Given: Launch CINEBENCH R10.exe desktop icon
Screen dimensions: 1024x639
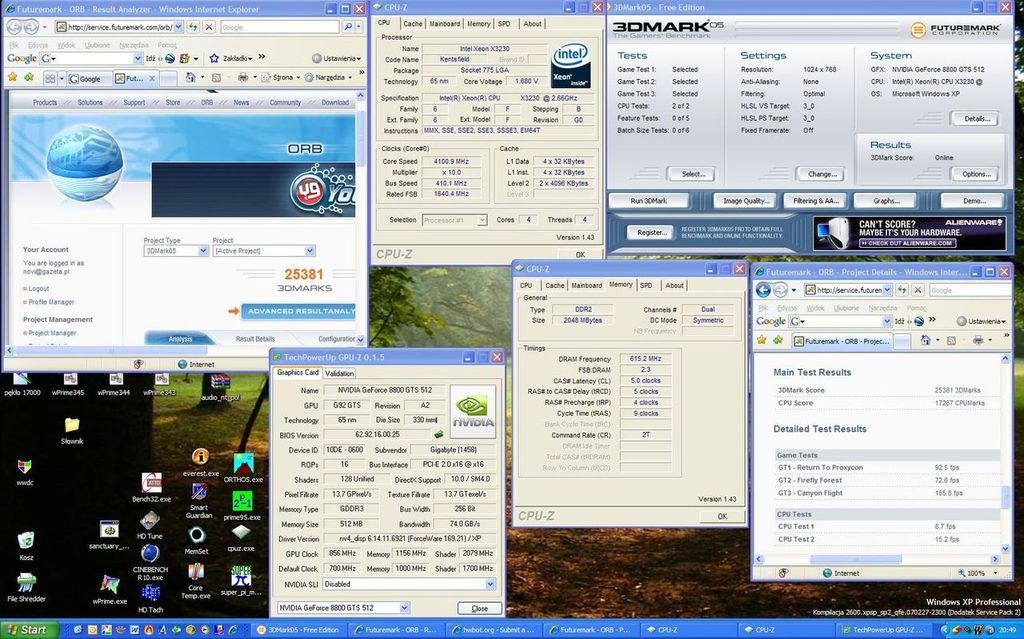Looking at the screenshot, I should (x=150, y=562).
